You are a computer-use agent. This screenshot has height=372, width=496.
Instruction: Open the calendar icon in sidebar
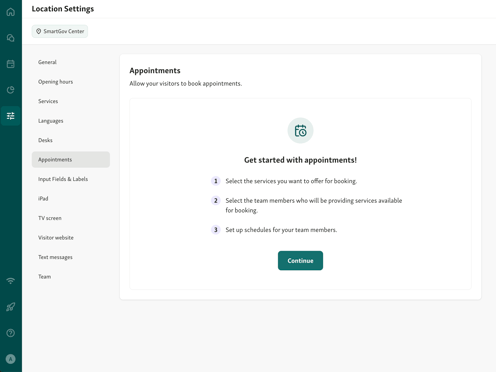[11, 64]
